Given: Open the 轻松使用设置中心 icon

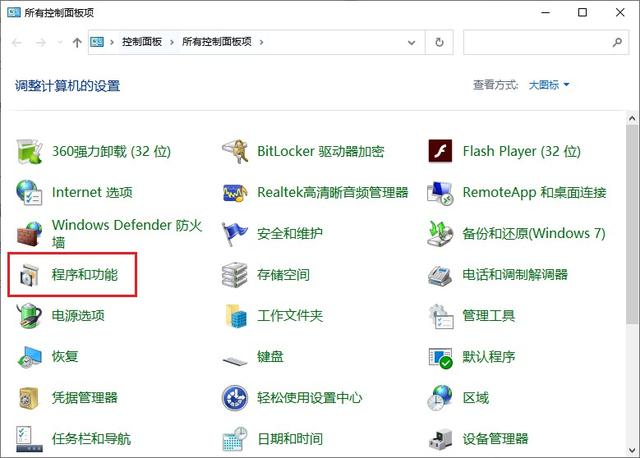Looking at the screenshot, I should 235,398.
